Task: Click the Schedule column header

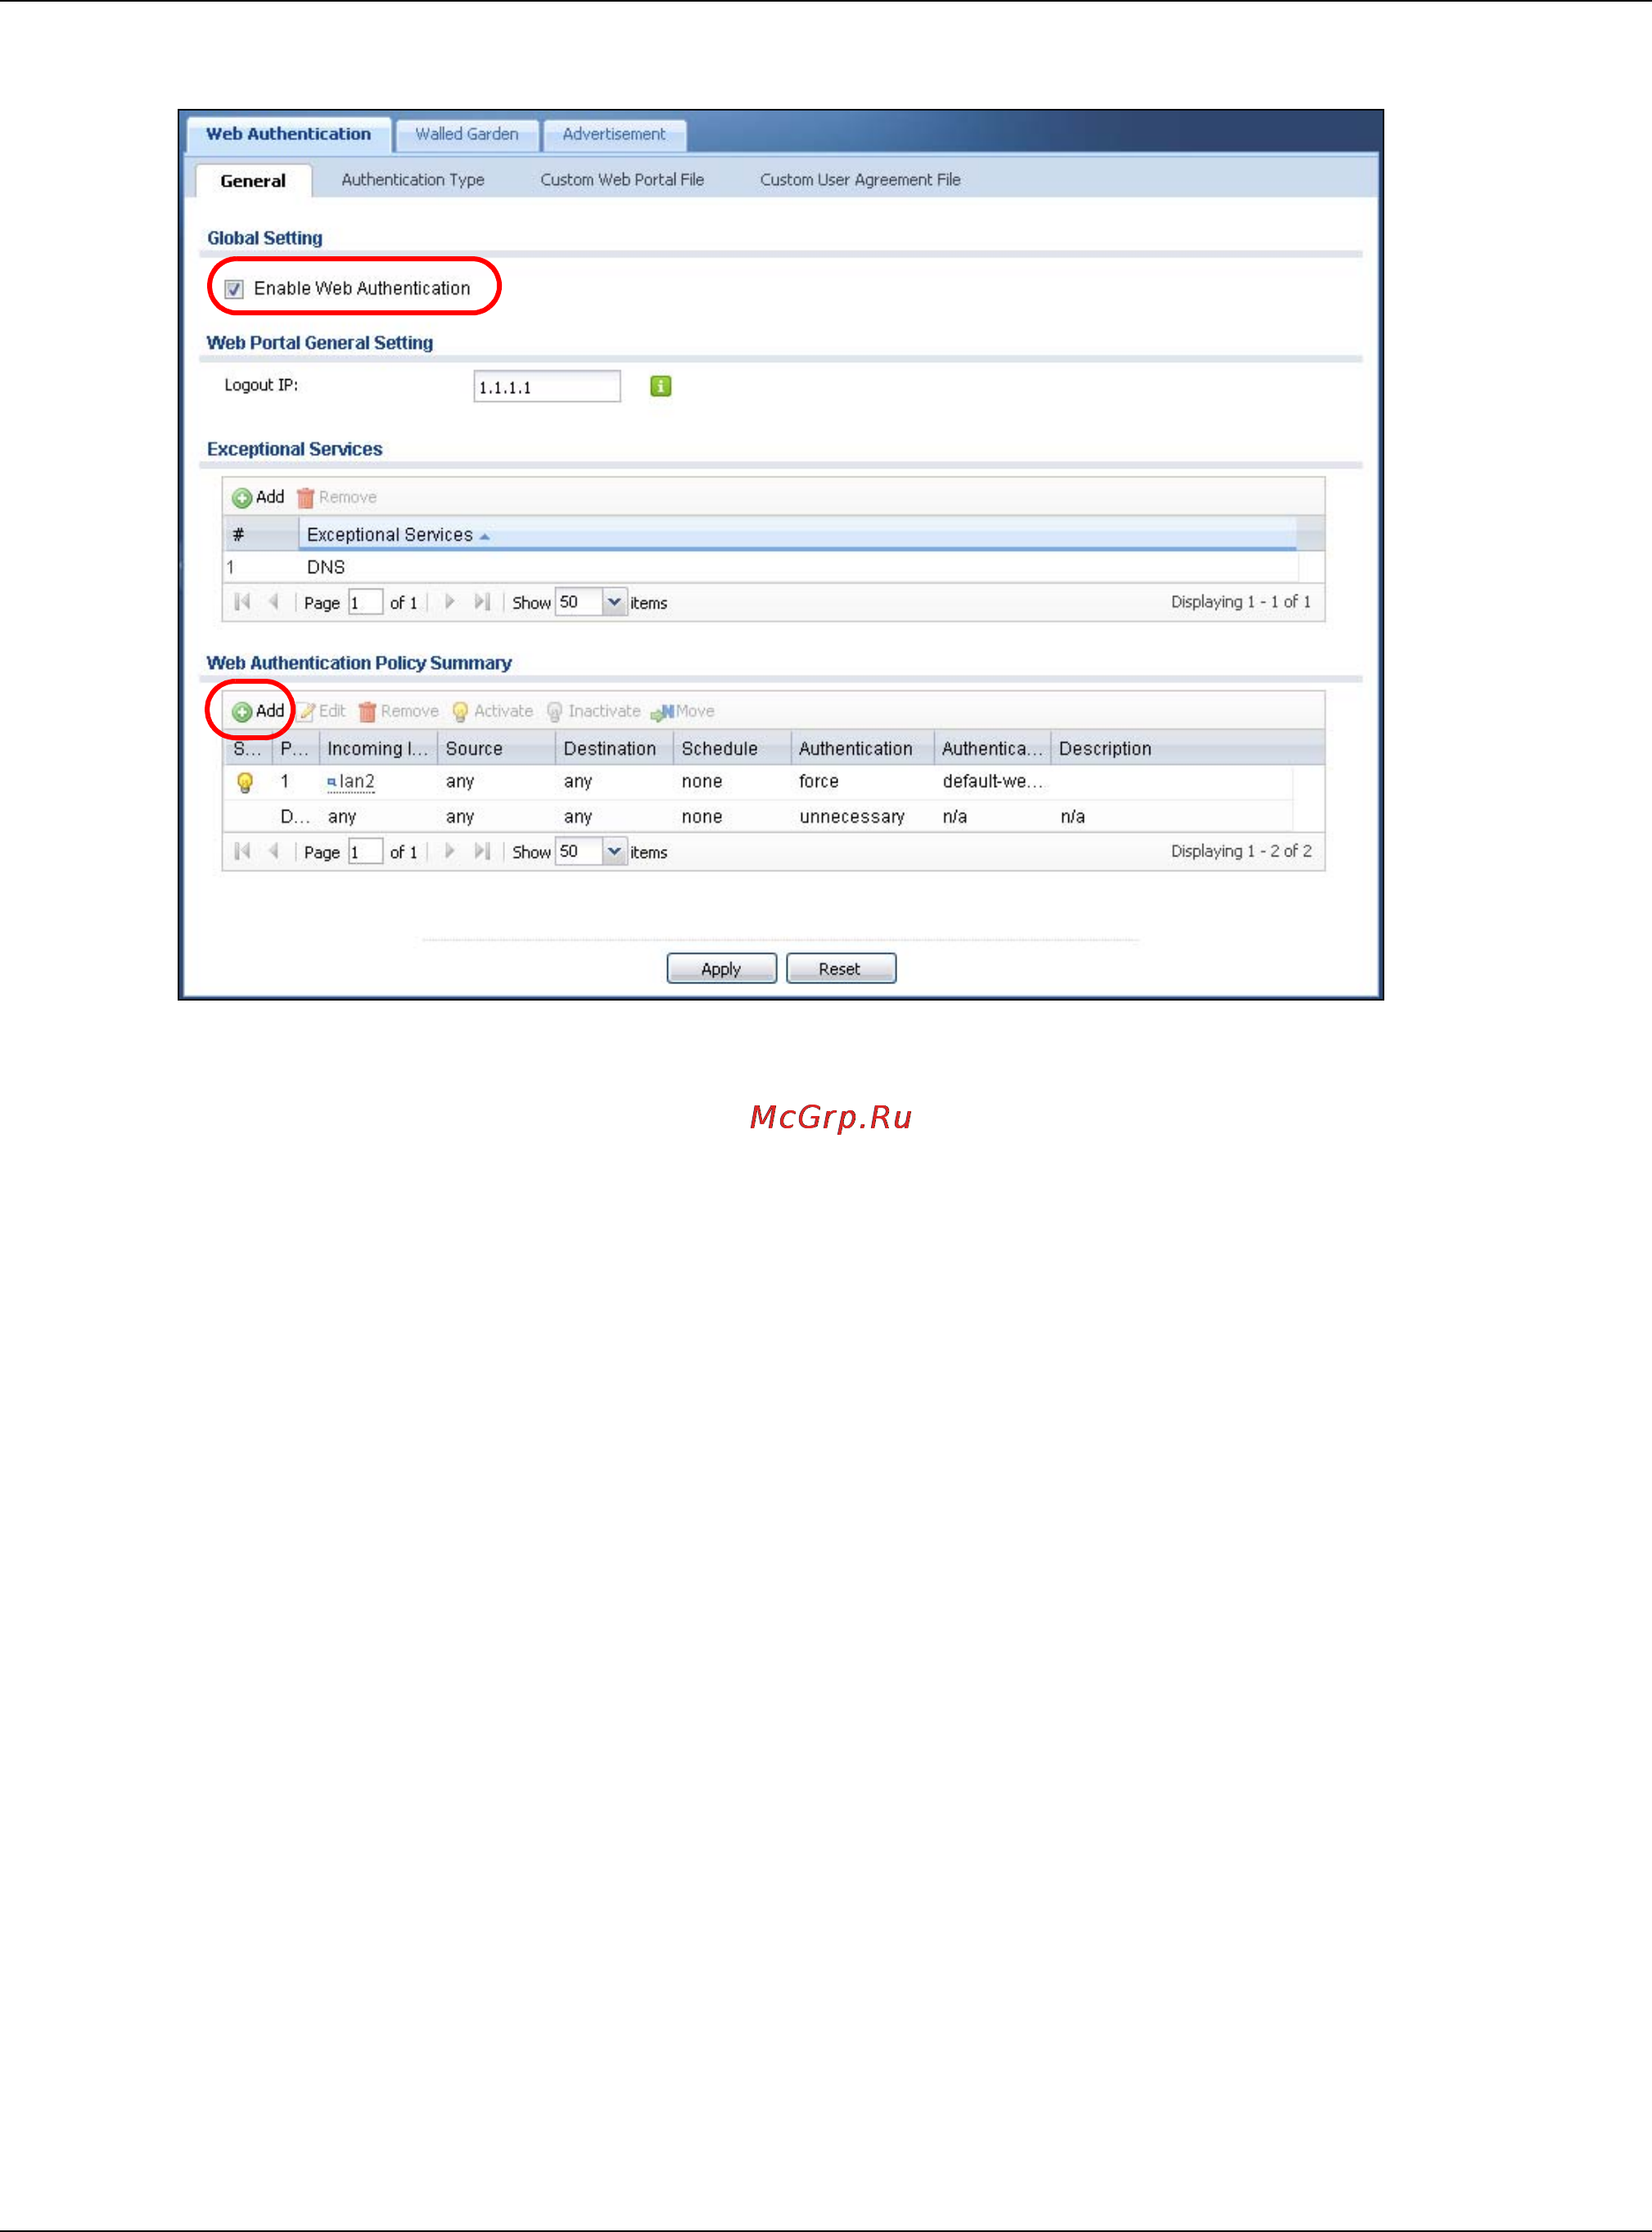Action: click(x=732, y=749)
